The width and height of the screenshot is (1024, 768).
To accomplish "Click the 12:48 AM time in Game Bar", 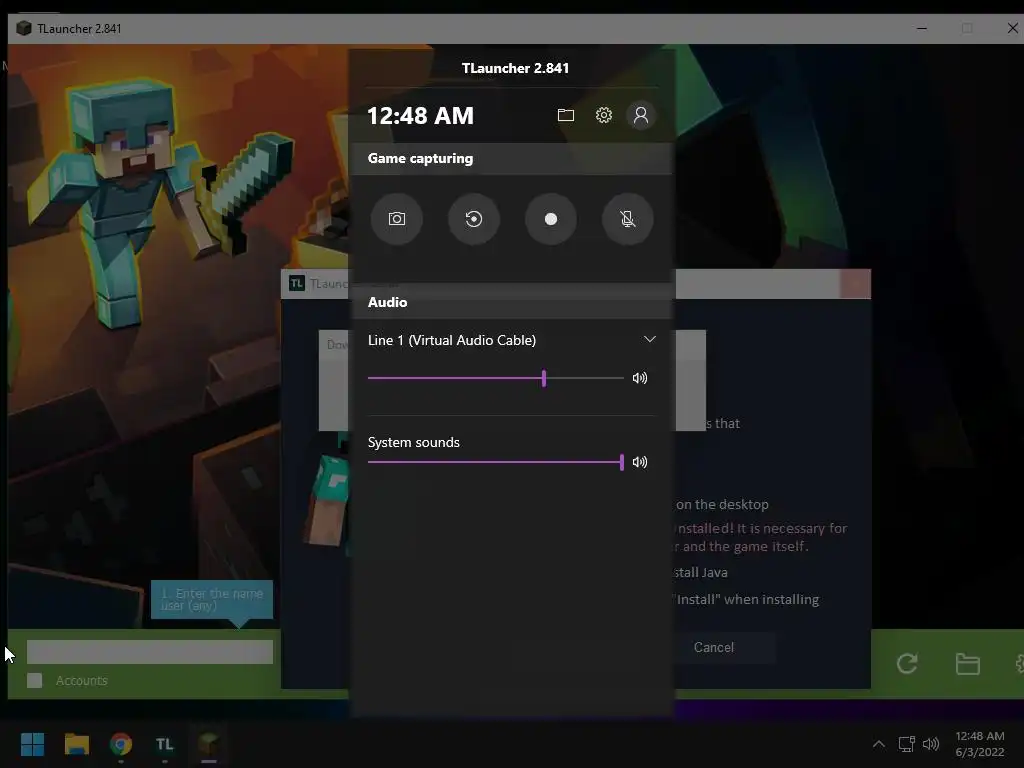I will coord(420,116).
